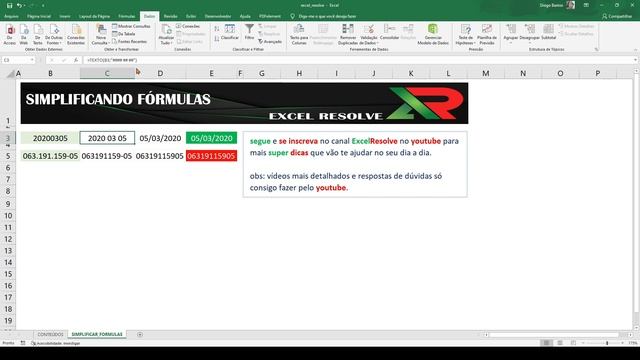Open Existing Connections
The width and height of the screenshot is (640, 360).
[x=76, y=35]
